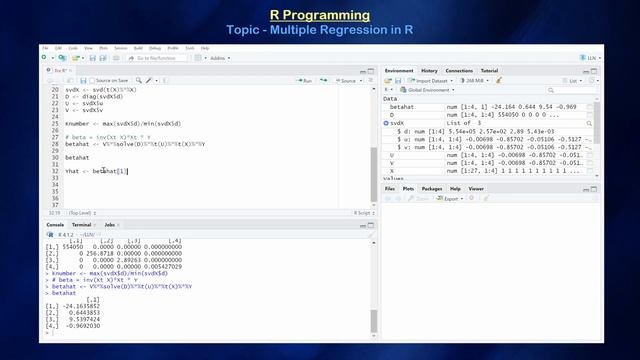Switch to the History tab
Screen dimensions: 640x360
click(x=429, y=71)
